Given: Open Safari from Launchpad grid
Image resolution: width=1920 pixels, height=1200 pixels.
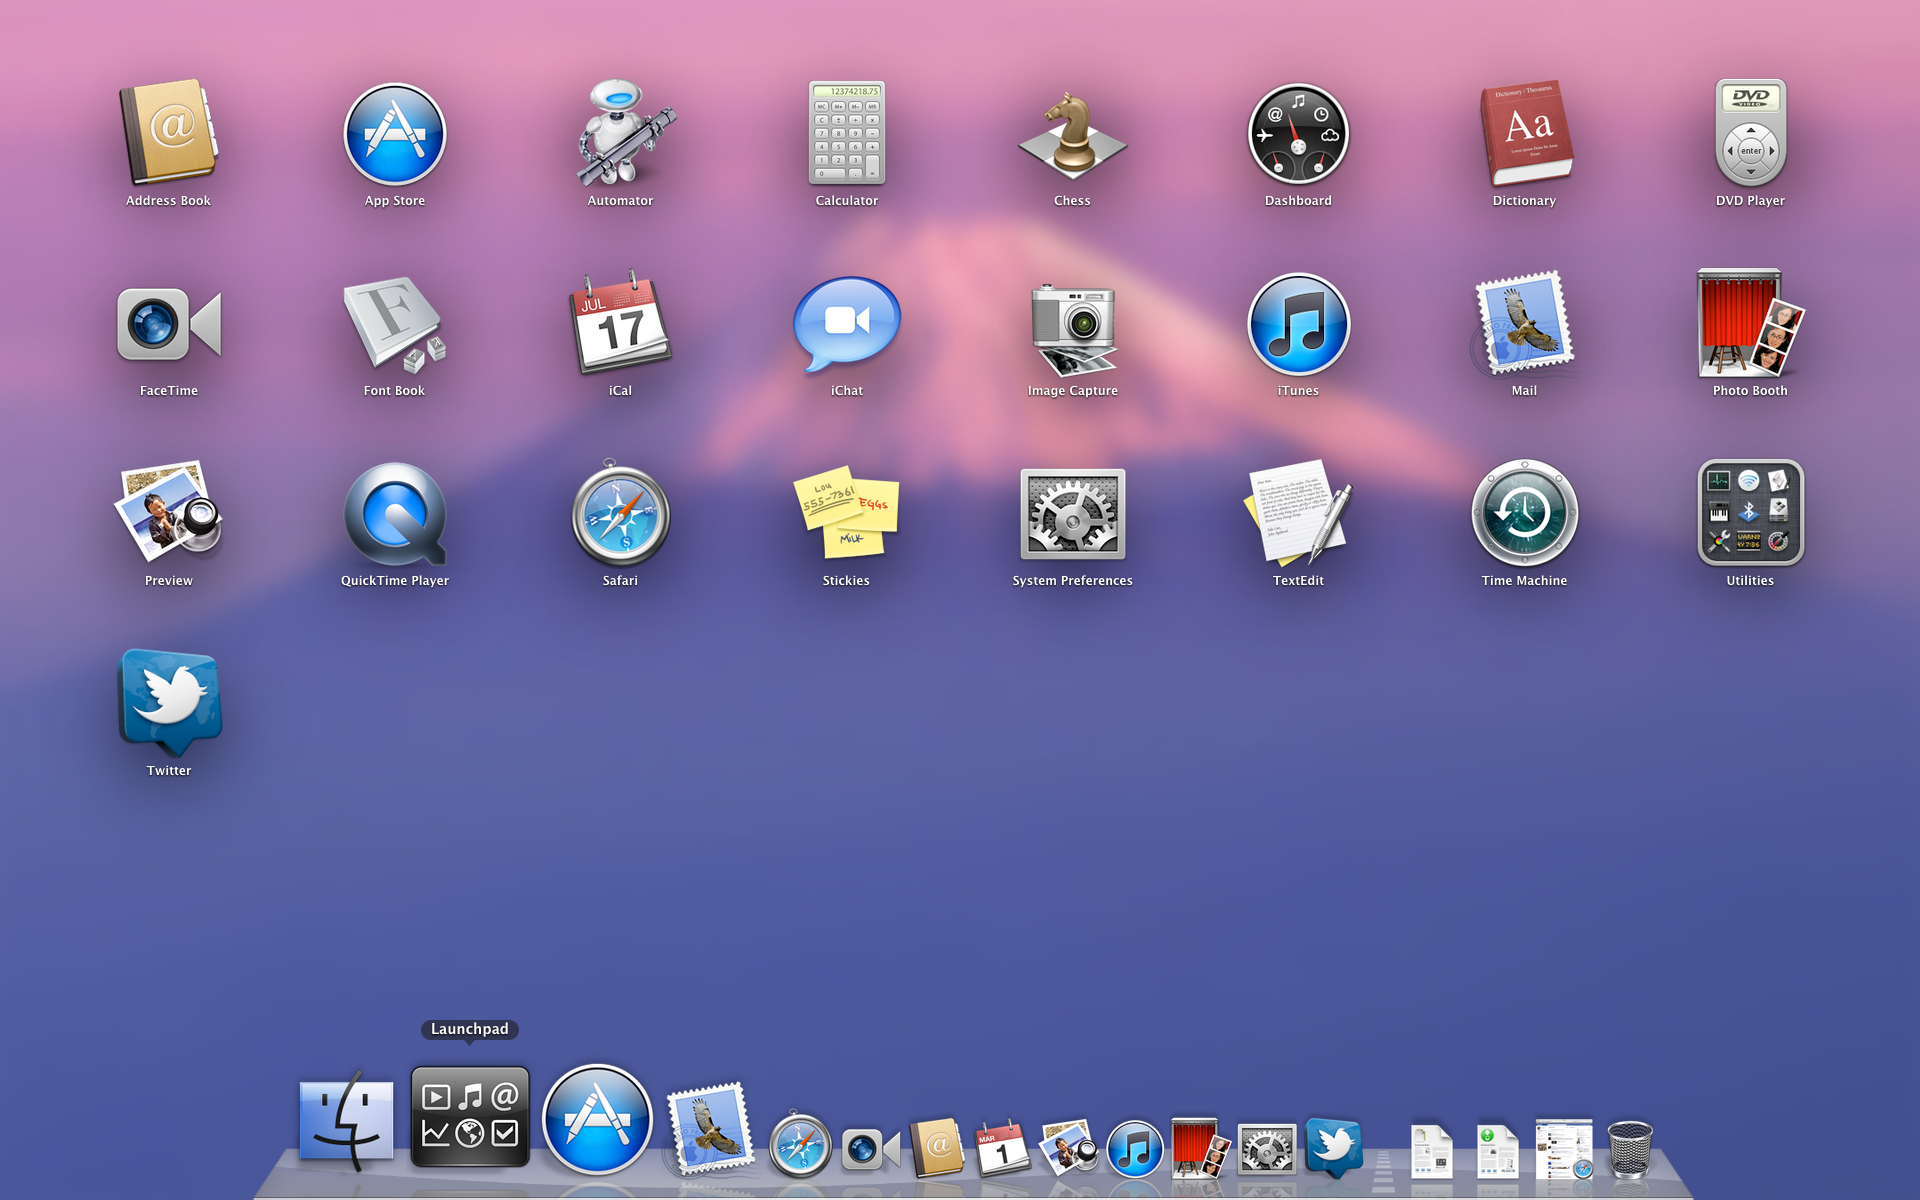Looking at the screenshot, I should [621, 513].
